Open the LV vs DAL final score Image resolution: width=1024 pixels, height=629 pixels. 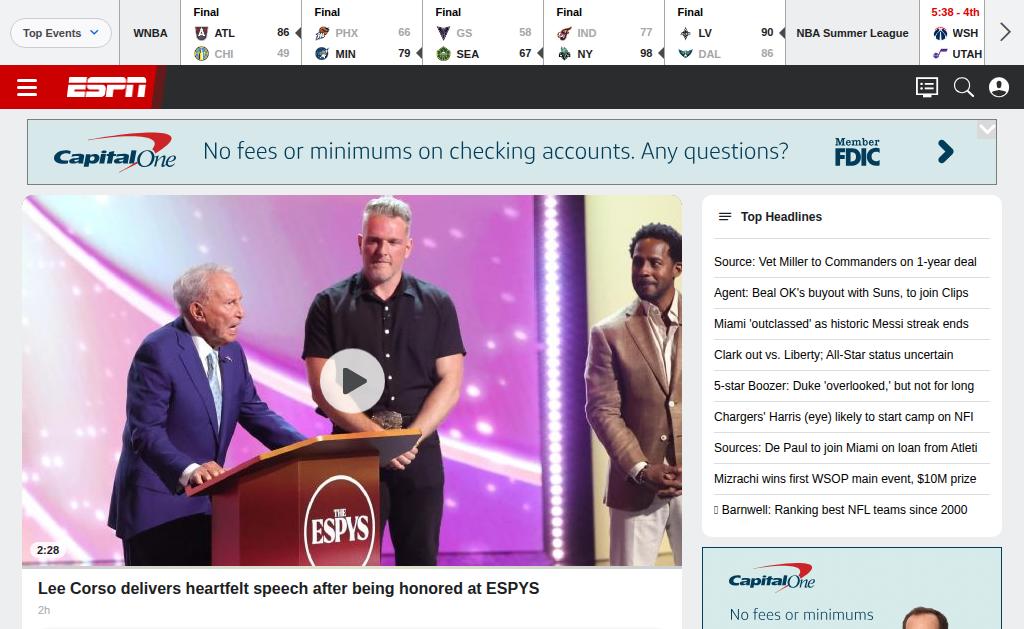click(725, 33)
